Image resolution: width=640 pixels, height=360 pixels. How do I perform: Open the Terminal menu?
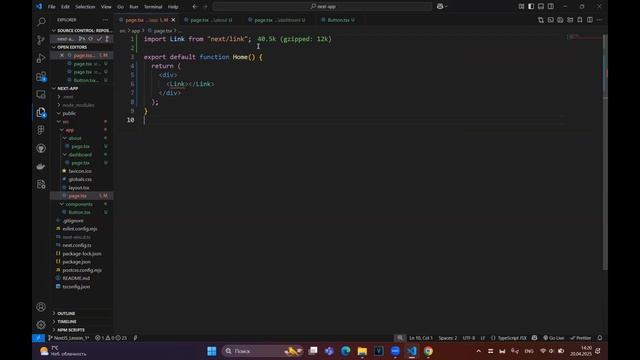coord(153,7)
